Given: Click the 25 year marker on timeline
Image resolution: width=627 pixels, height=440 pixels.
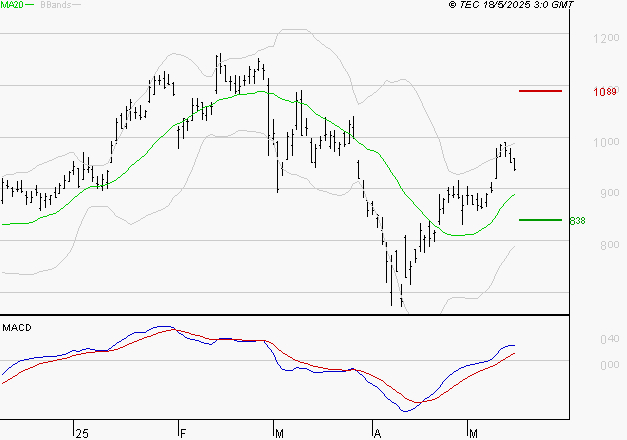Looking at the screenshot, I should [82, 434].
